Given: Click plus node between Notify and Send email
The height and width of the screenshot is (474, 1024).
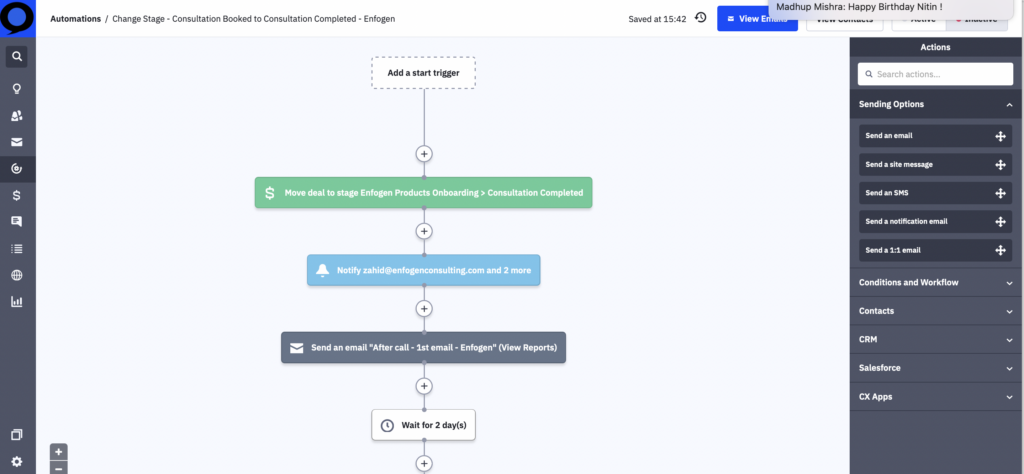Looking at the screenshot, I should point(424,309).
